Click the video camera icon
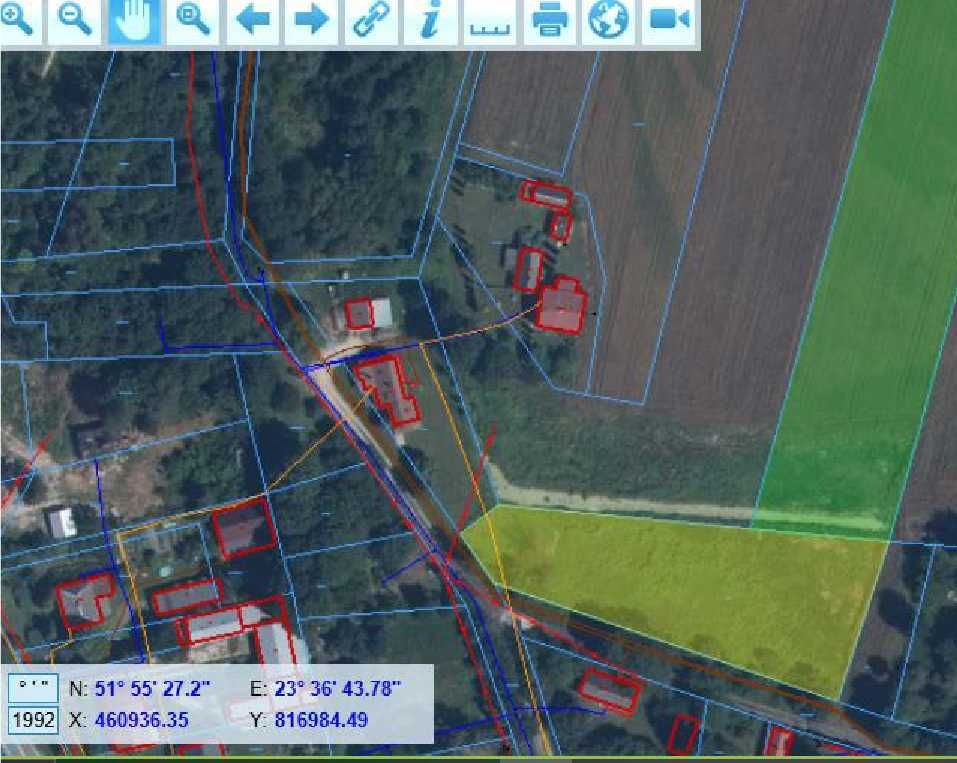This screenshot has height=763, width=957. (668, 21)
